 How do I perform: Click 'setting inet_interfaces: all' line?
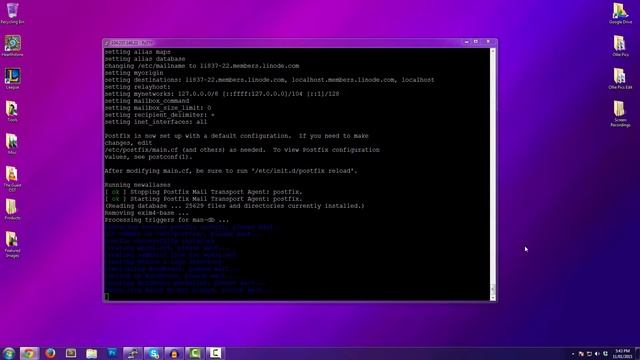click(156, 122)
